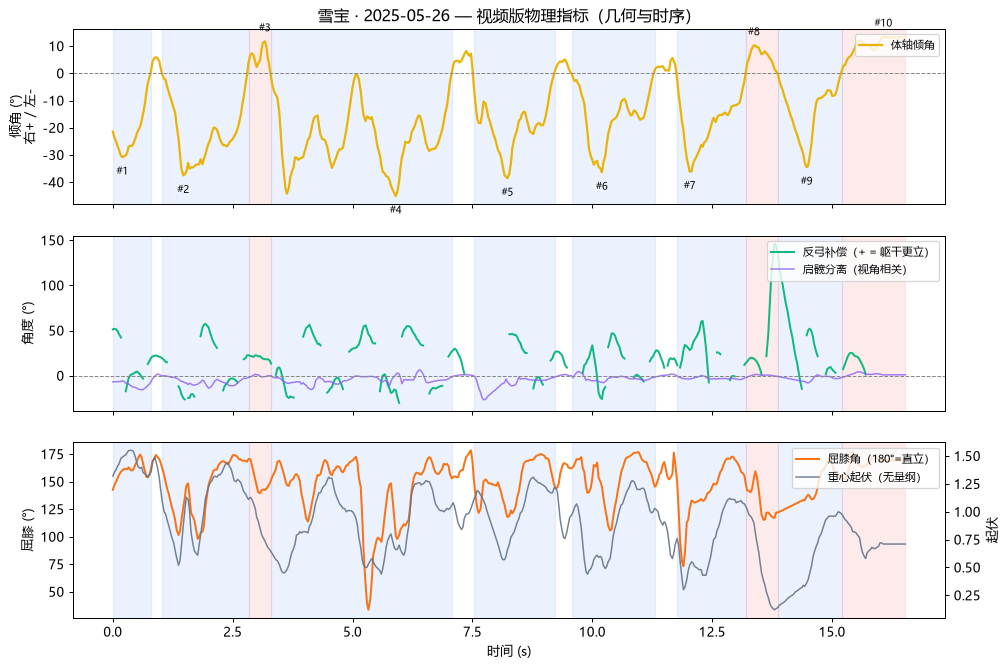Screen dimensions: 1008x668
Task: Click the #8 annotation label
Action: [753, 32]
